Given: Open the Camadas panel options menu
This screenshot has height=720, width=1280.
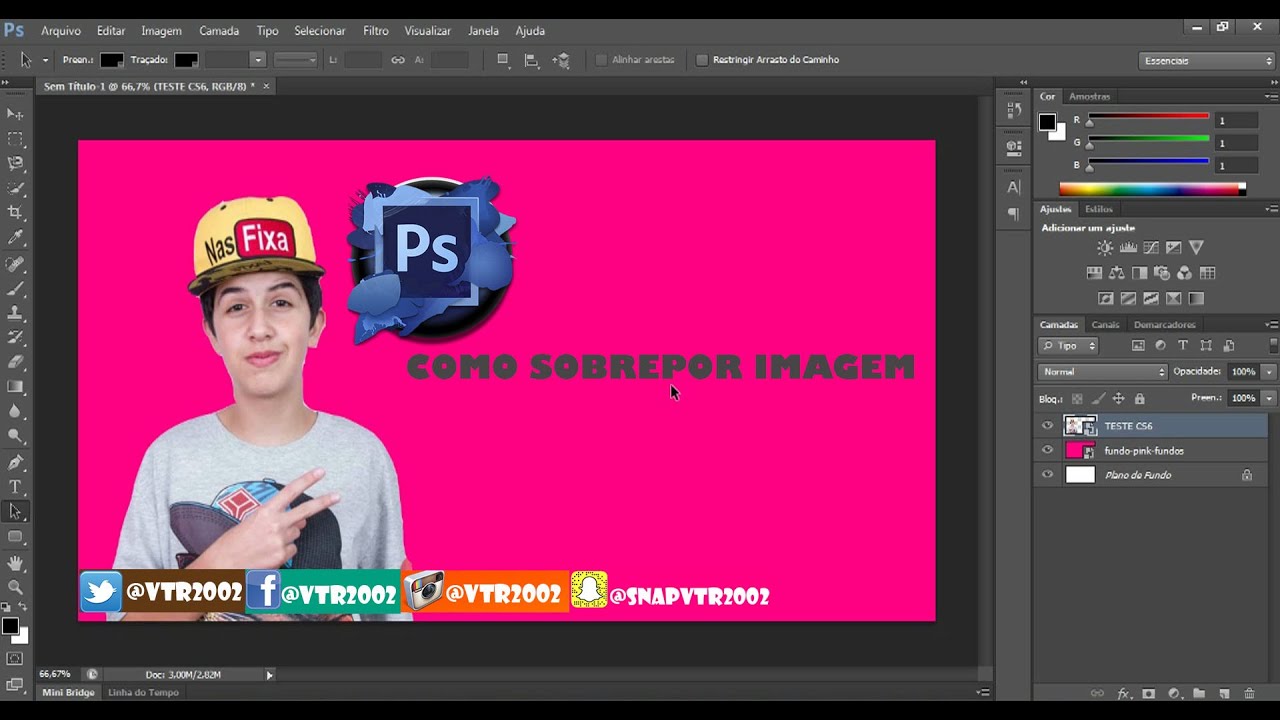Looking at the screenshot, I should pos(1271,324).
